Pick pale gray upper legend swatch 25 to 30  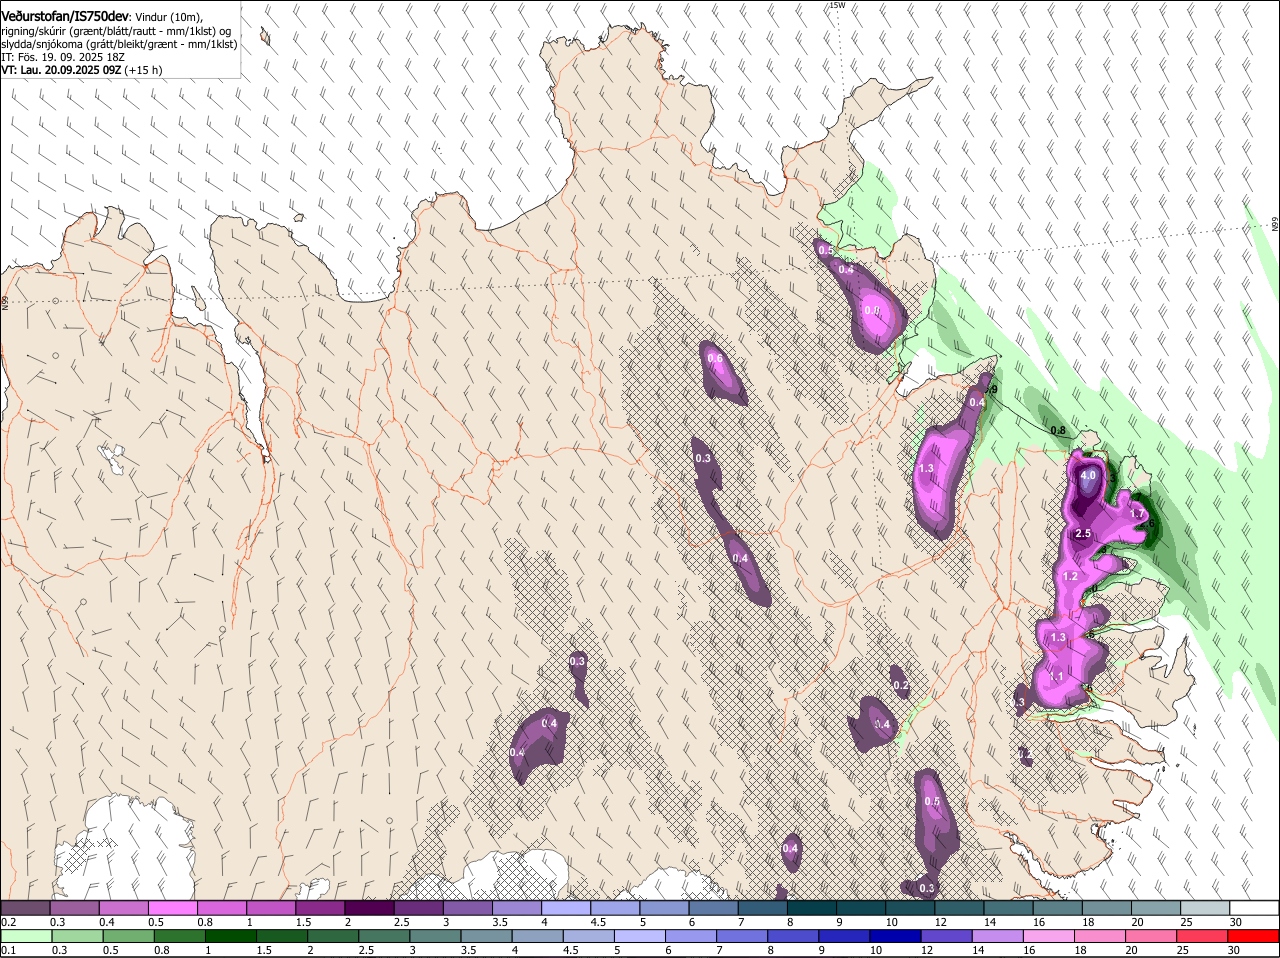tap(1206, 908)
